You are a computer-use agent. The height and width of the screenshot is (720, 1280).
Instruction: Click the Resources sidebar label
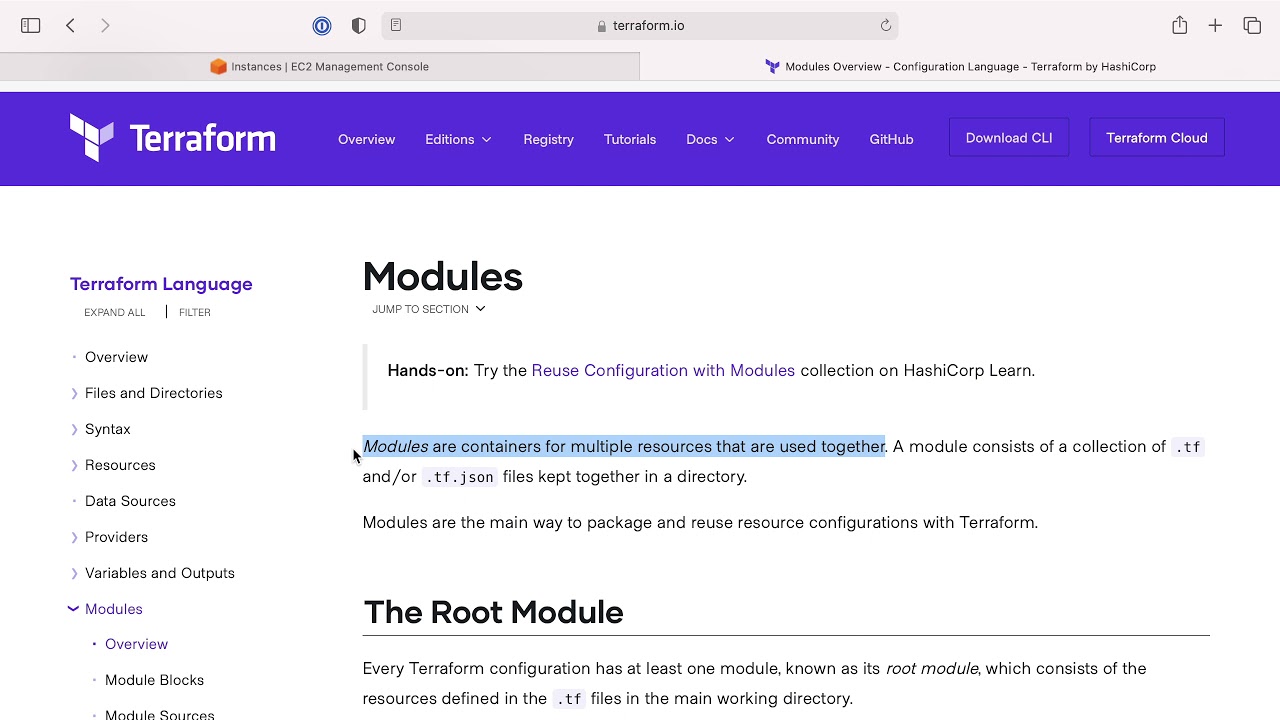pyautogui.click(x=120, y=465)
